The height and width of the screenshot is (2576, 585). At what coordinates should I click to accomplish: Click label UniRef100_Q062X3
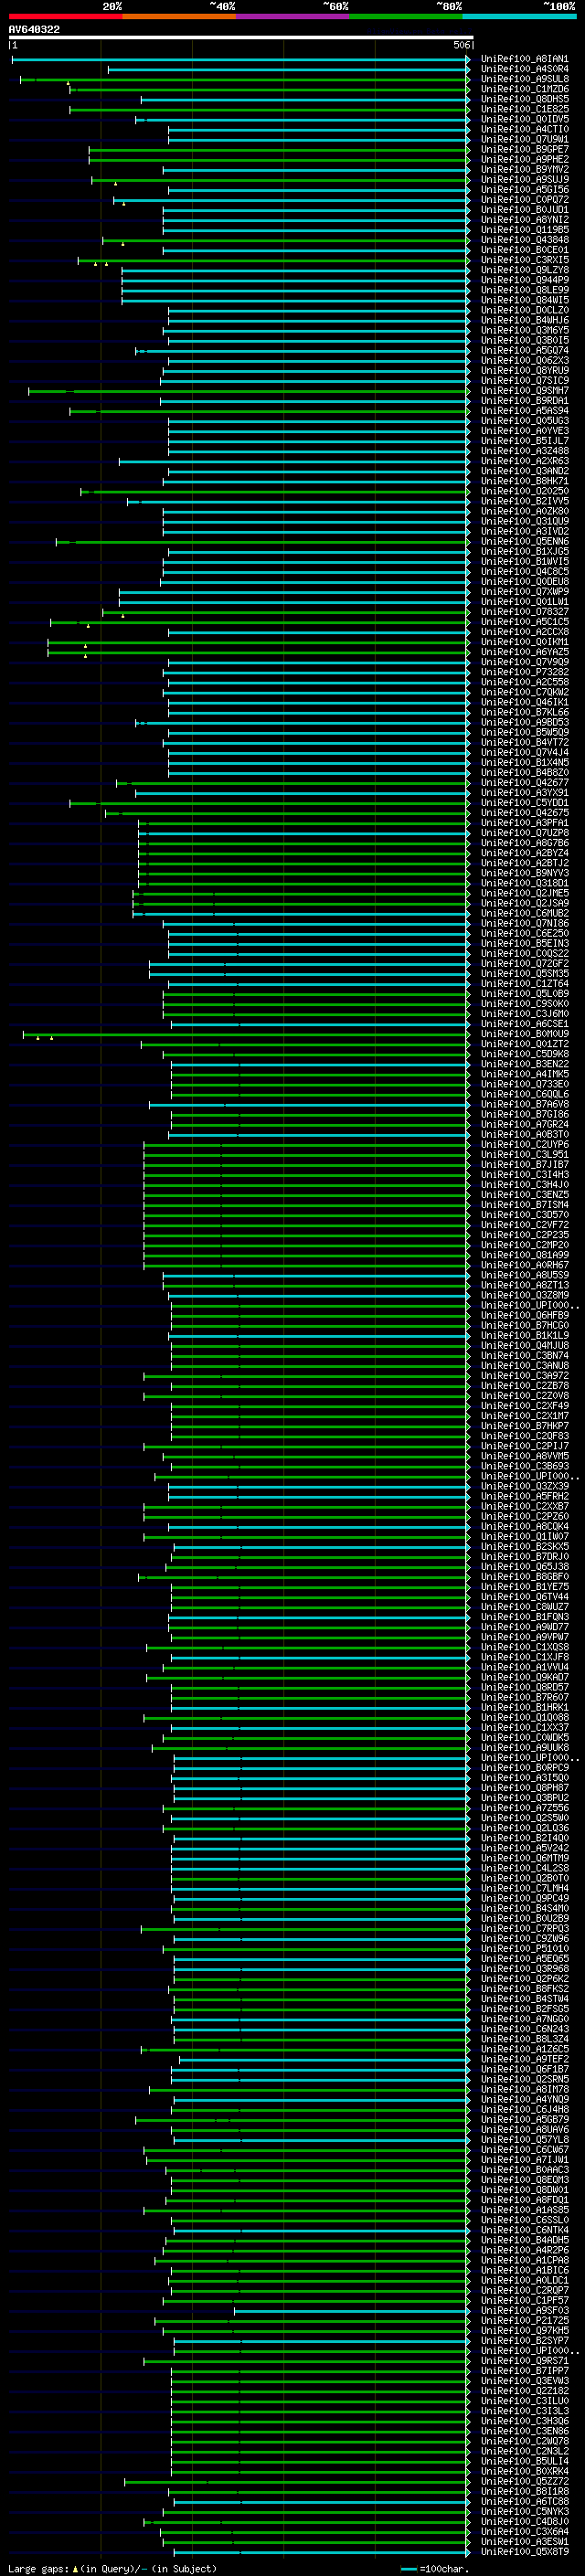pos(524,360)
